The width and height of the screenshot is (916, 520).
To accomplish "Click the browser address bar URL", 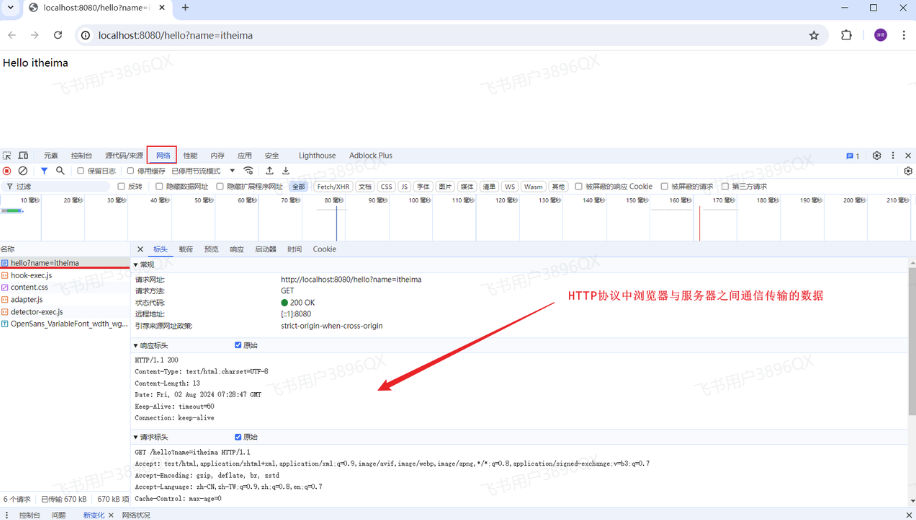I will coord(175,36).
